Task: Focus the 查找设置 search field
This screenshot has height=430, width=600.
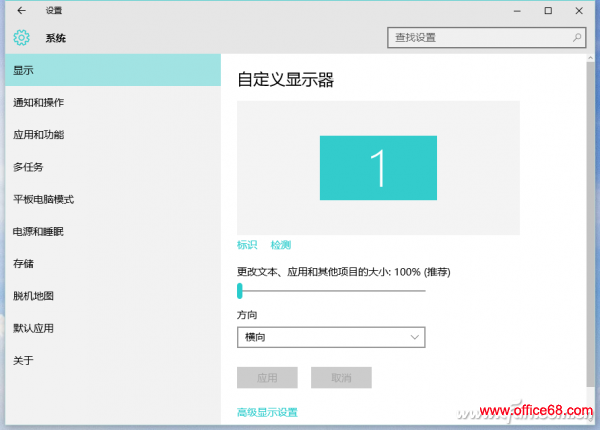Action: coord(486,37)
